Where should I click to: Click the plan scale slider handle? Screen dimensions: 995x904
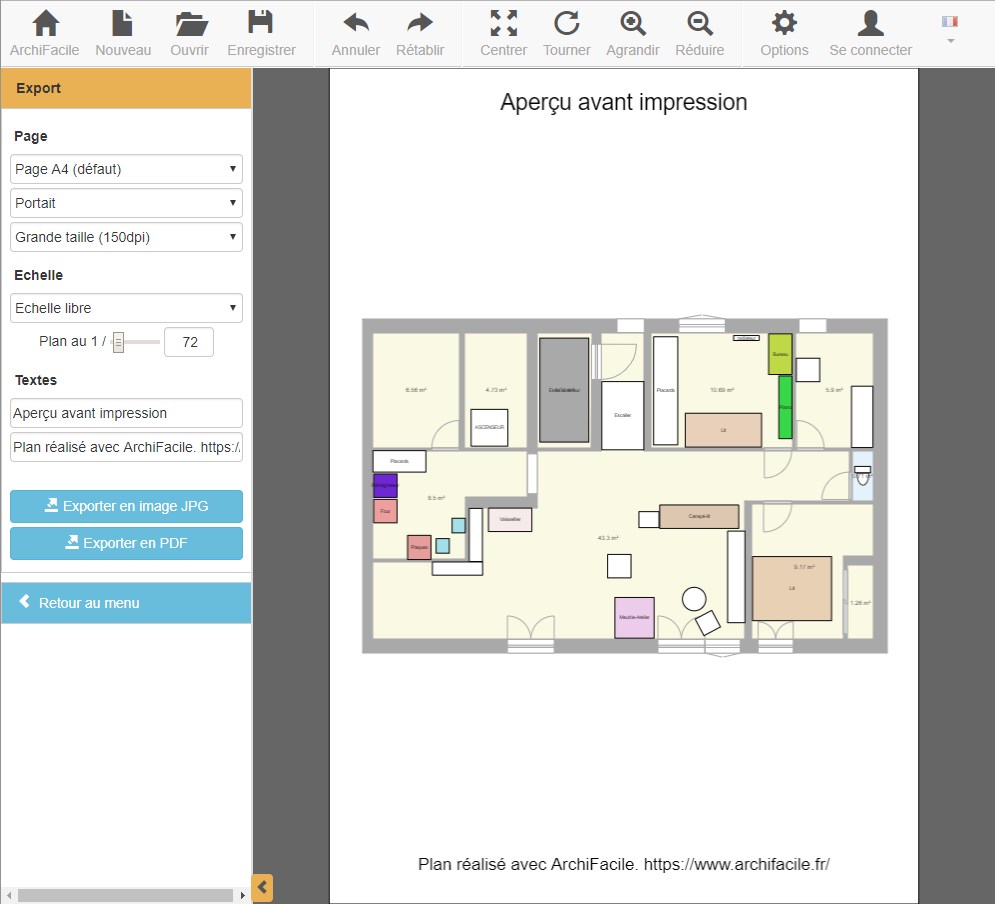(118, 343)
